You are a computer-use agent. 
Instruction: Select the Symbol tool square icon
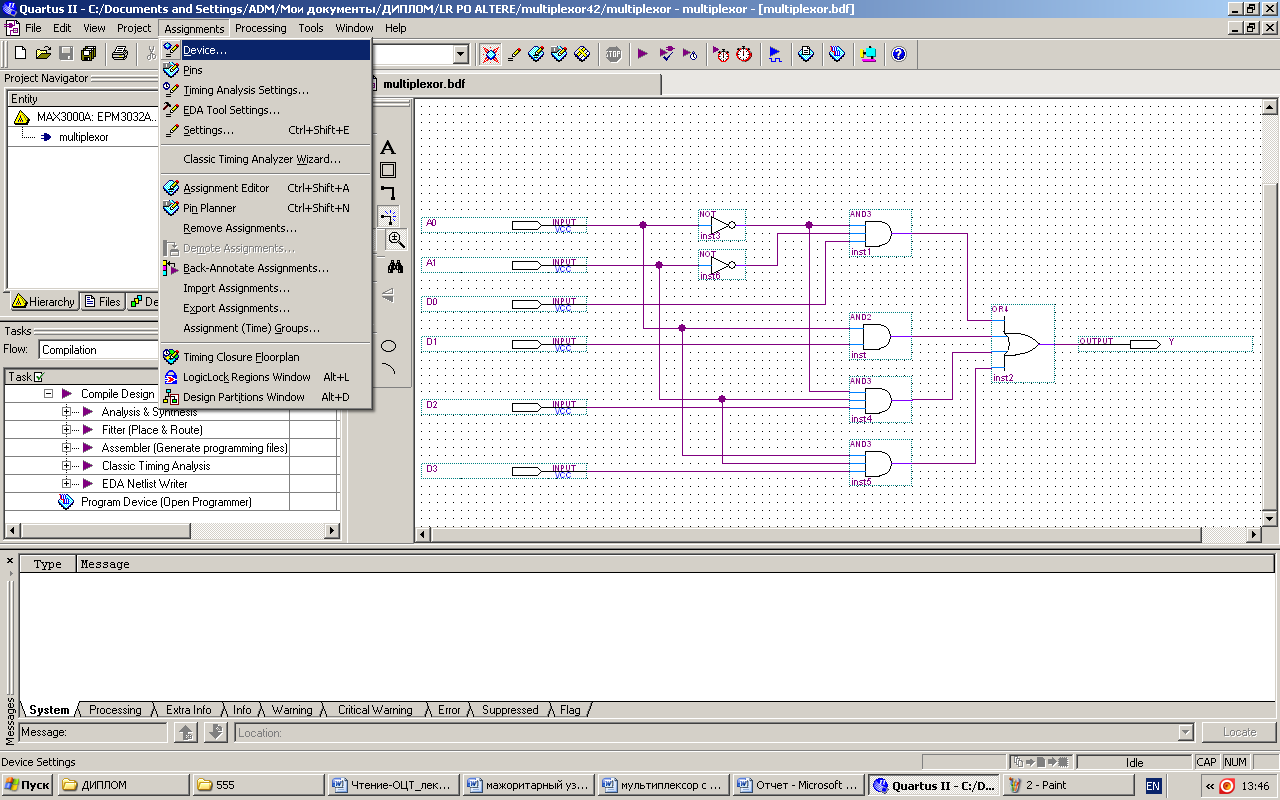tap(388, 170)
